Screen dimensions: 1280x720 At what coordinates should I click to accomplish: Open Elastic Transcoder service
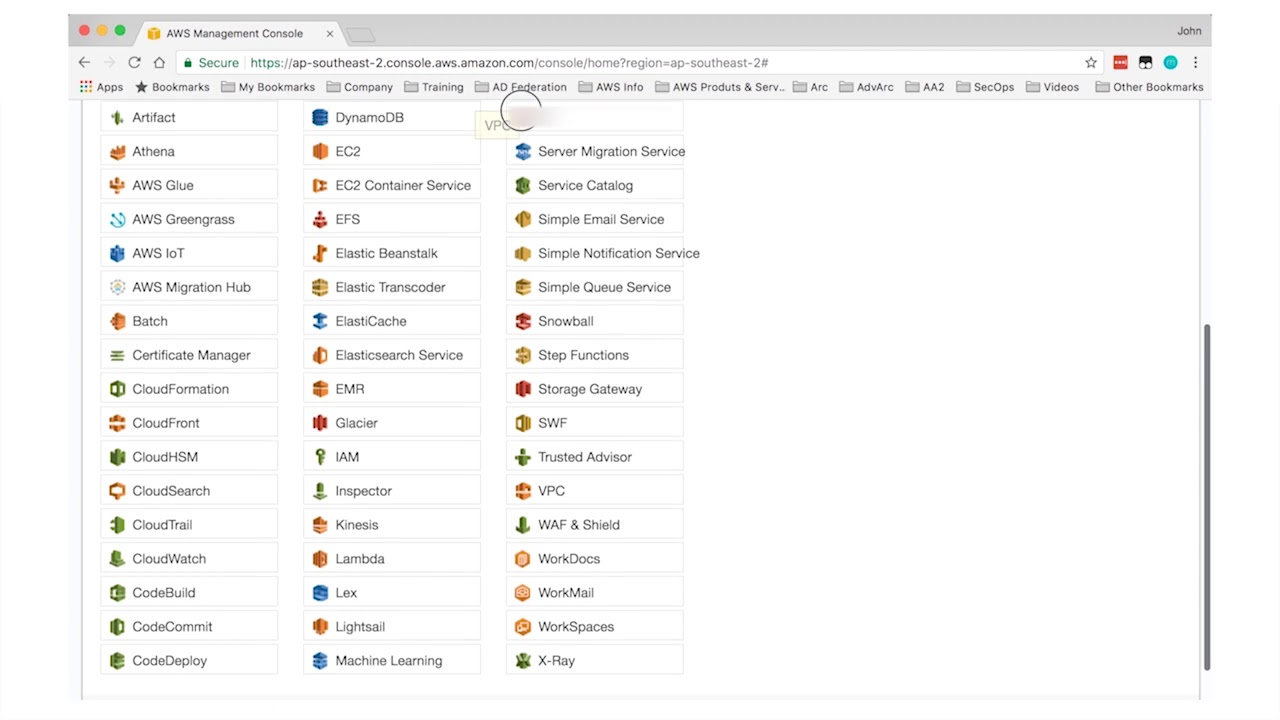pyautogui.click(x=392, y=287)
